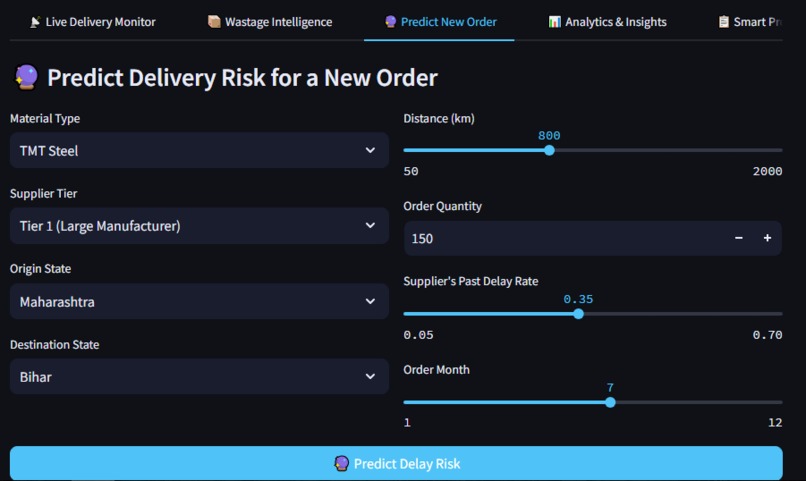Click the crystal ball icon in Predict New Order tab
The image size is (806, 481).
click(391, 22)
